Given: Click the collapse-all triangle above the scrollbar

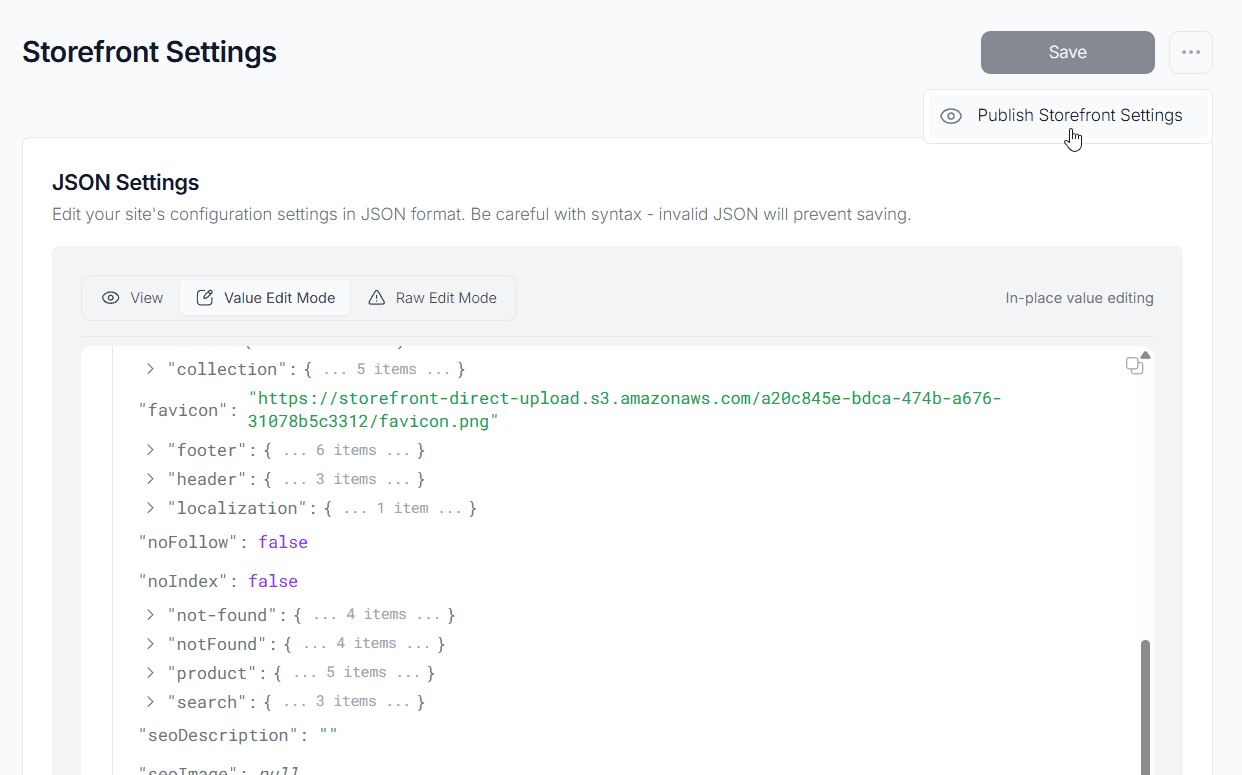Looking at the screenshot, I should [x=1146, y=354].
